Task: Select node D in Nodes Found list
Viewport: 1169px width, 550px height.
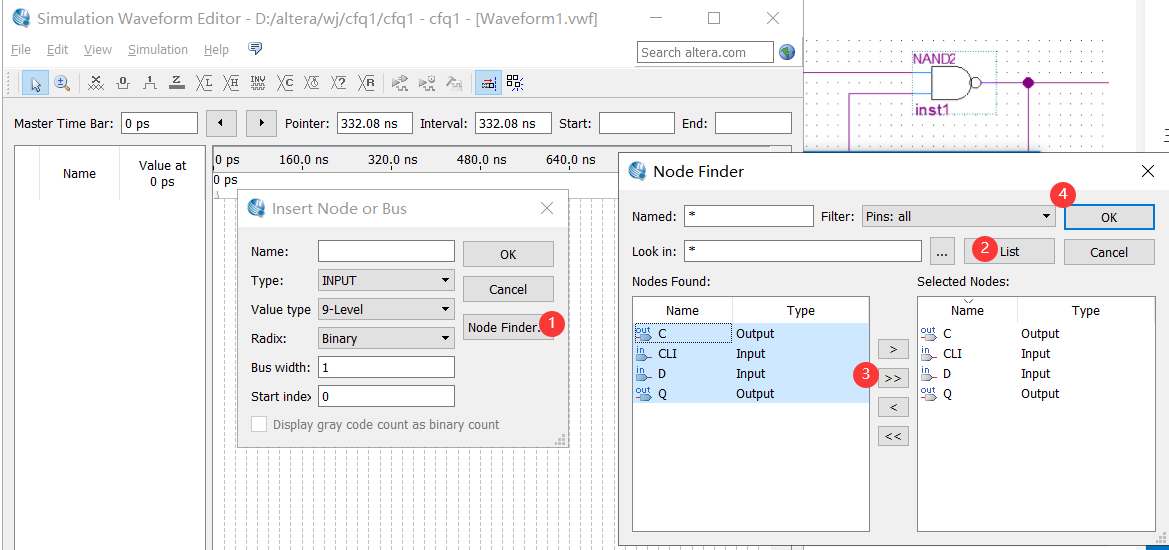Action: pyautogui.click(x=751, y=373)
